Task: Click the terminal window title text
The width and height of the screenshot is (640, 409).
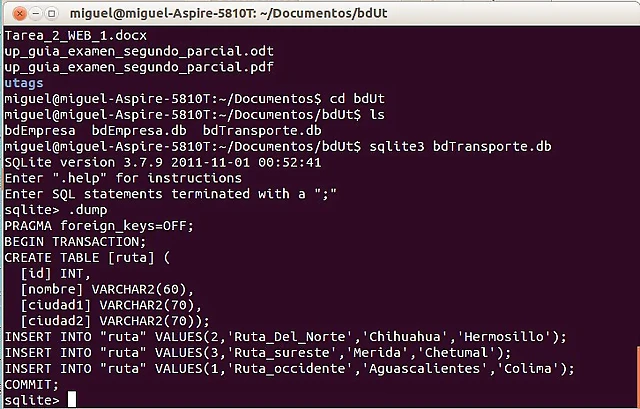Action: (229, 13)
